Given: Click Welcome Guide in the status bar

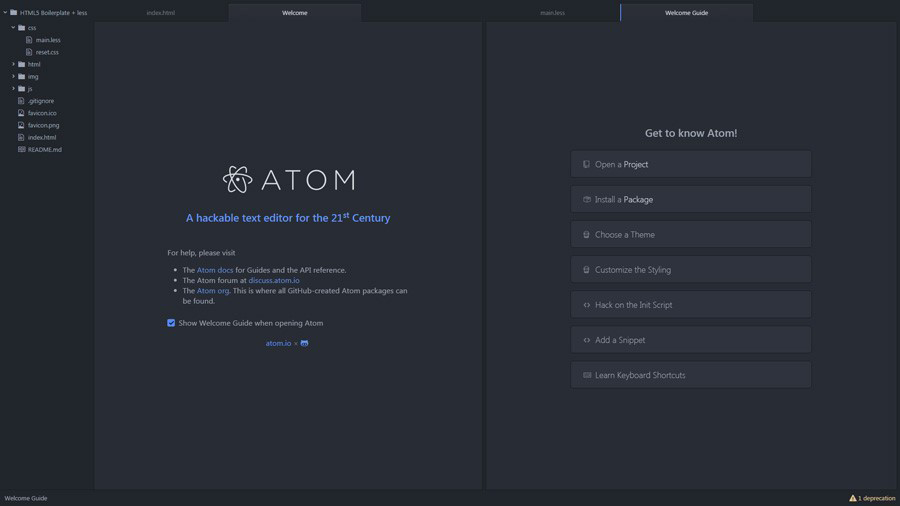Looking at the screenshot, I should [26, 498].
